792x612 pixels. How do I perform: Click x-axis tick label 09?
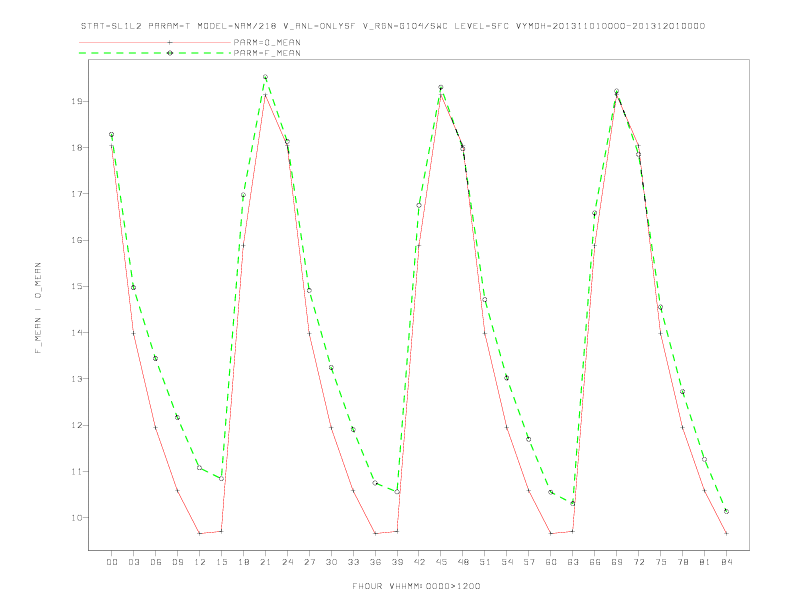coord(177,562)
